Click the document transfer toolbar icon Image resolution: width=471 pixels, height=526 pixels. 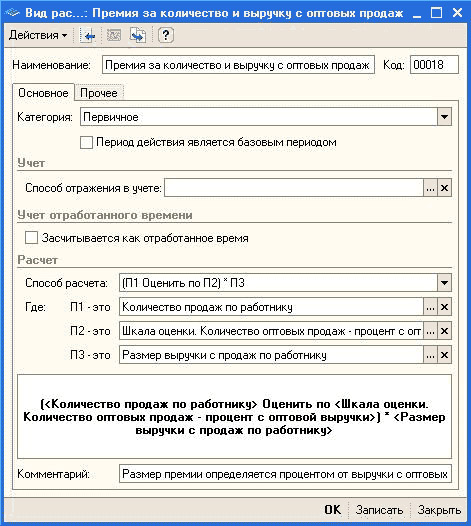pos(138,35)
